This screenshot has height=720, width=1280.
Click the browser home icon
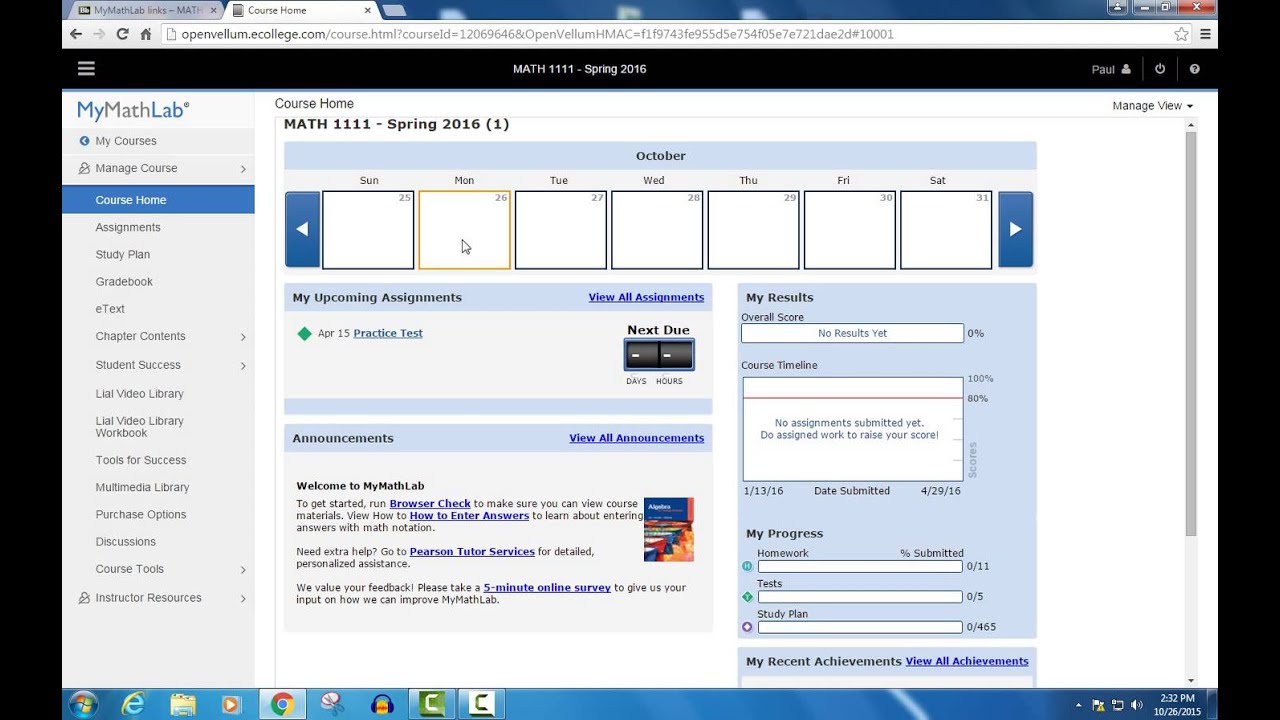click(146, 34)
